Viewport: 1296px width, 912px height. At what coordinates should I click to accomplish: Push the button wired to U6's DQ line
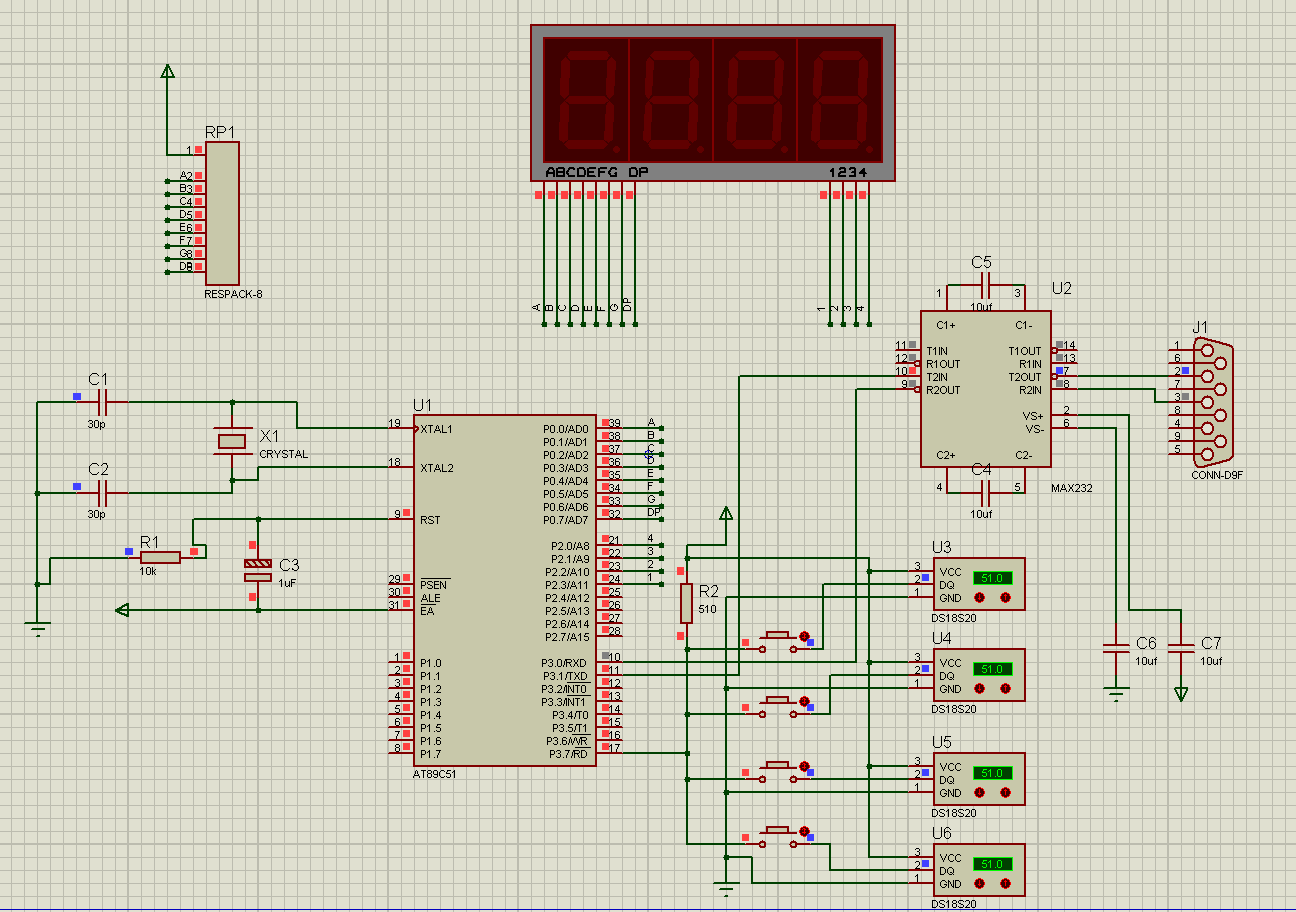click(x=779, y=836)
